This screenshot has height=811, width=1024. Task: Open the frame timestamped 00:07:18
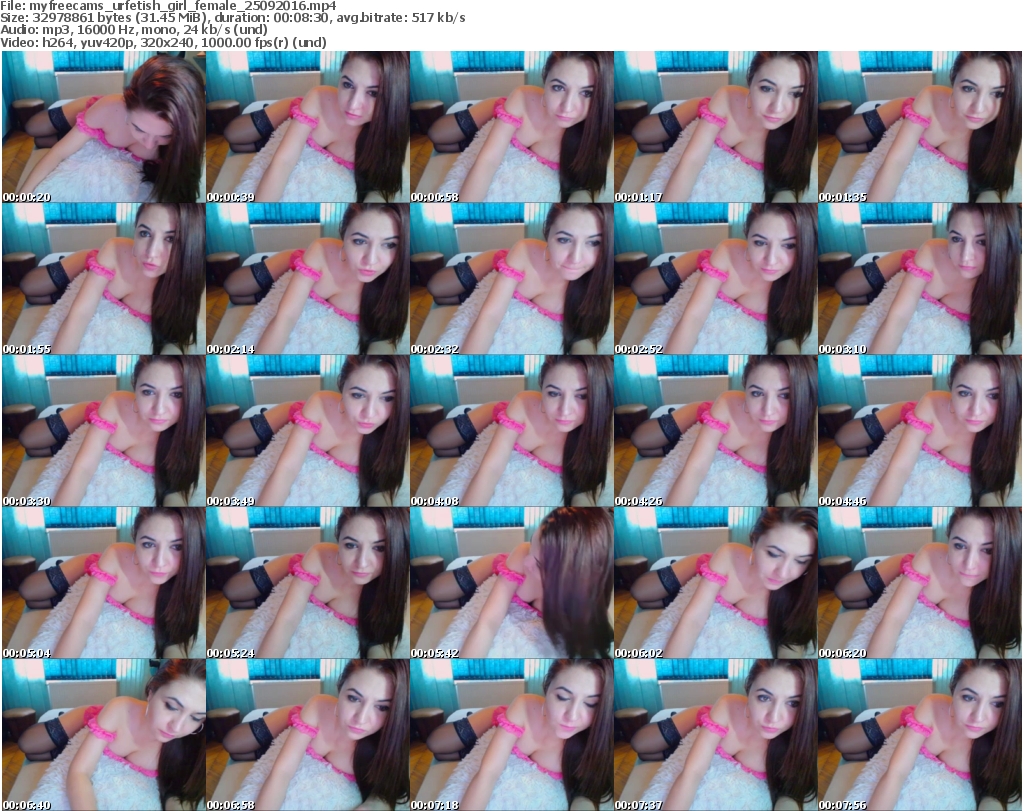click(x=511, y=735)
